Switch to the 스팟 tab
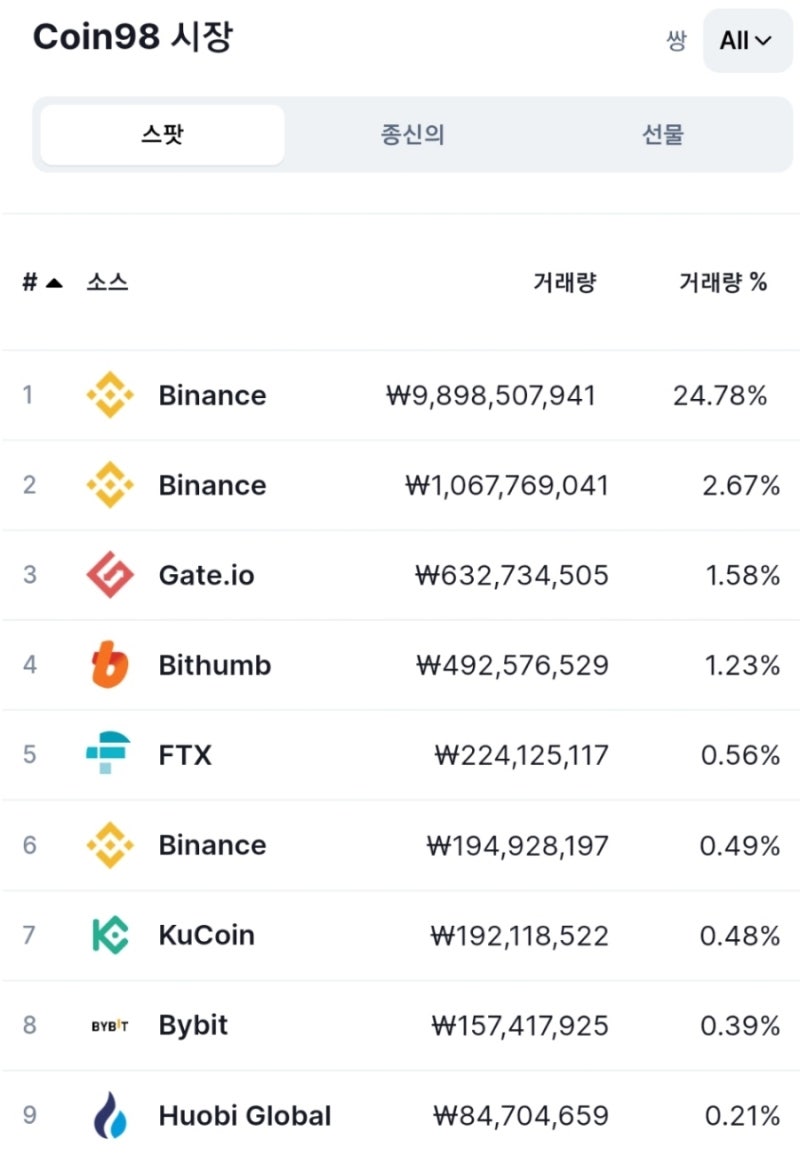Screen dimensions: 800x1156 point(162,135)
